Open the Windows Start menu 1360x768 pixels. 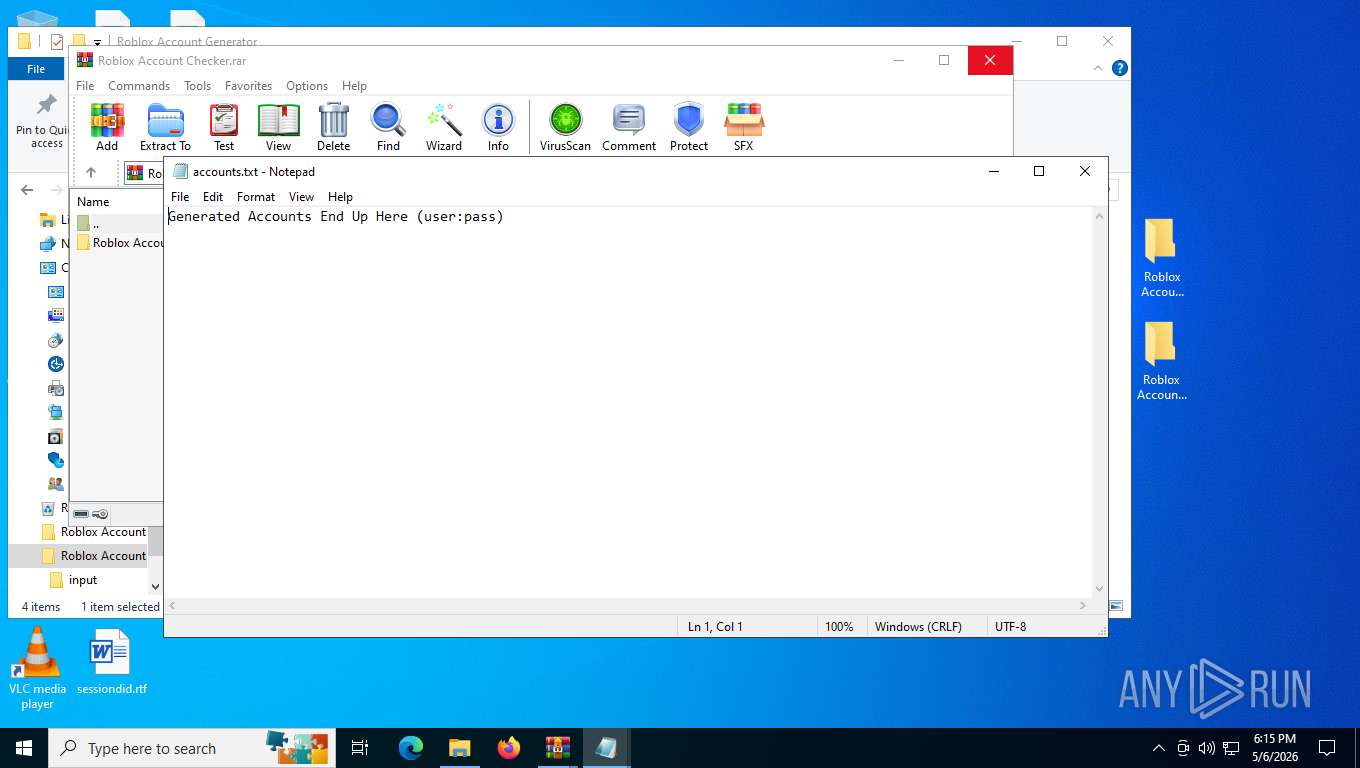click(24, 748)
